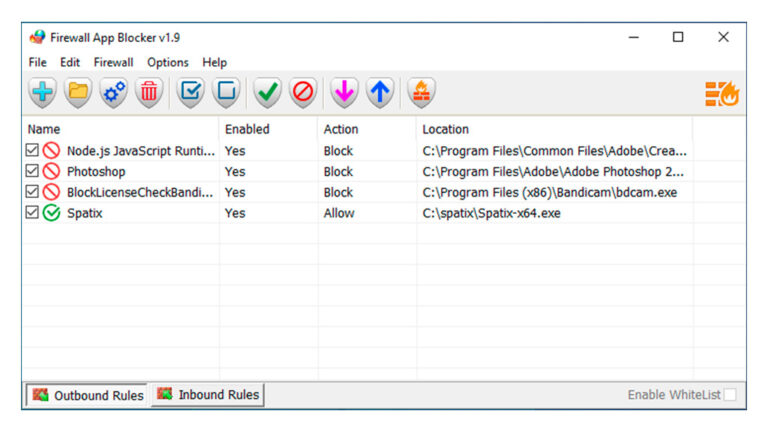Screen dimensions: 768x432
Task: Click the red prohibited Block icon
Action: (303, 92)
